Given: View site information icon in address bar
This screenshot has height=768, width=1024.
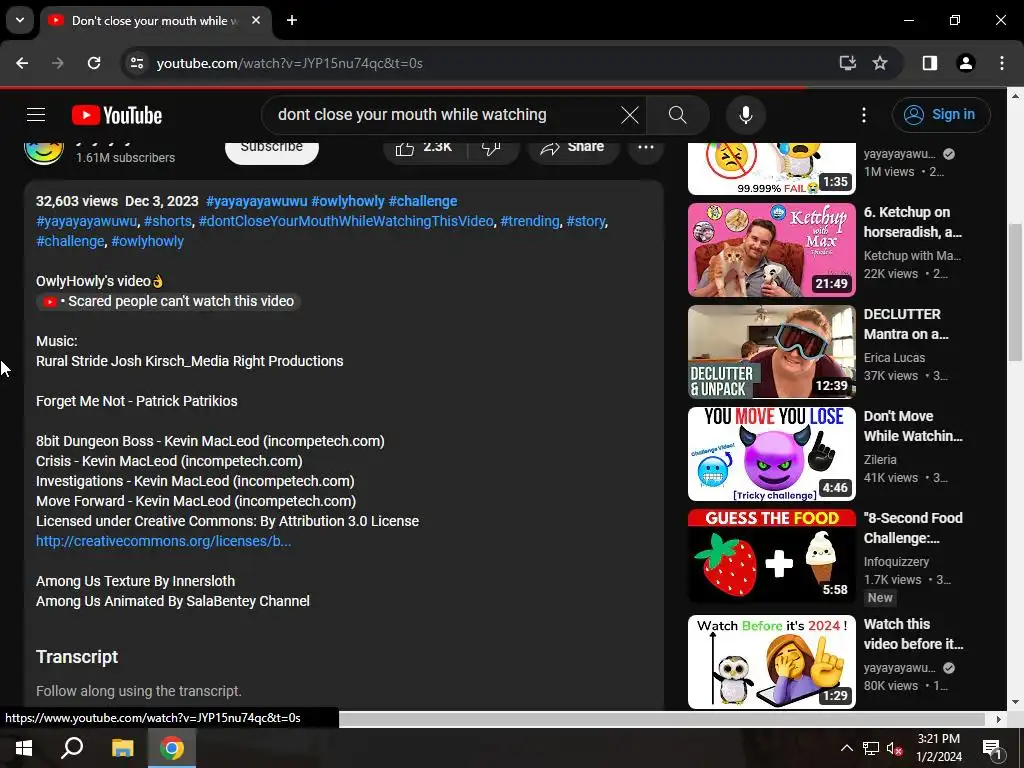Looking at the screenshot, I should pyautogui.click(x=136, y=63).
